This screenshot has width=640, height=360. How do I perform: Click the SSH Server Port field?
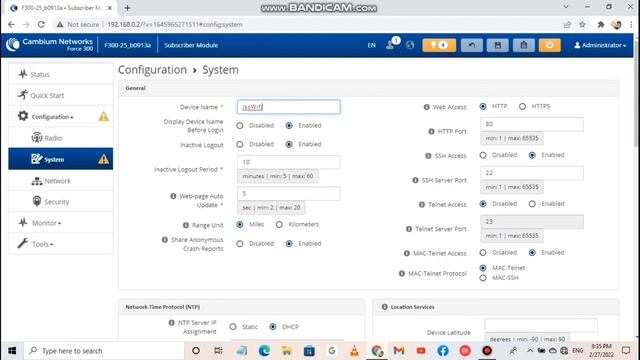pos(532,173)
